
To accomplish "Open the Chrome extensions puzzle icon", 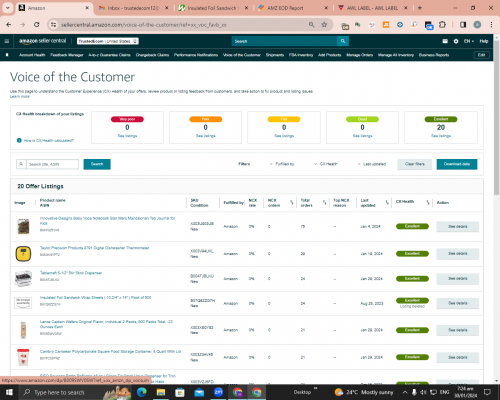I will click(x=442, y=25).
